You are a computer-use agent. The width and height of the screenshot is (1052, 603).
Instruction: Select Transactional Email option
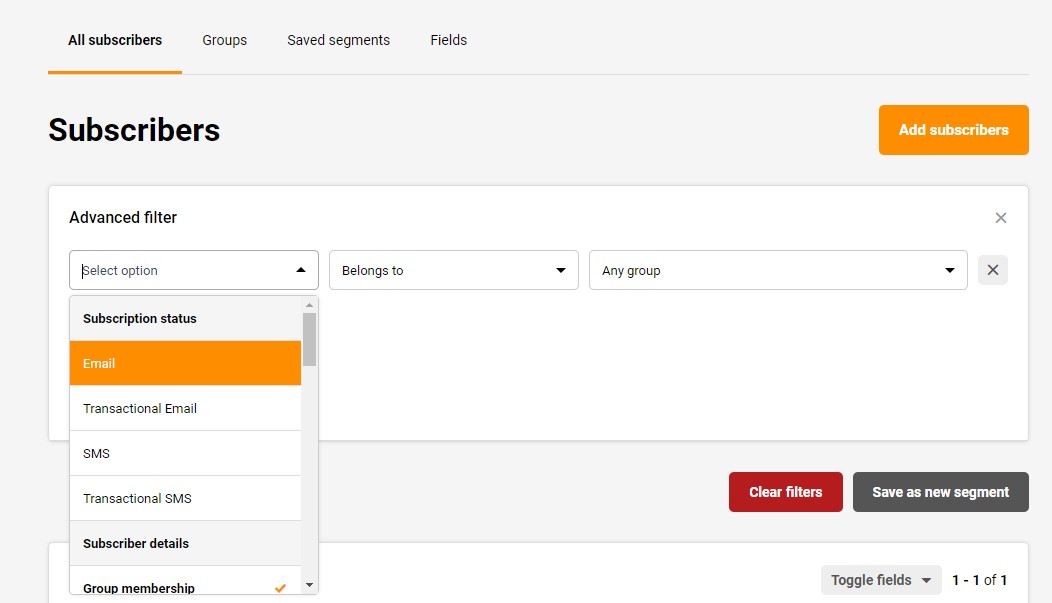[x=185, y=408]
